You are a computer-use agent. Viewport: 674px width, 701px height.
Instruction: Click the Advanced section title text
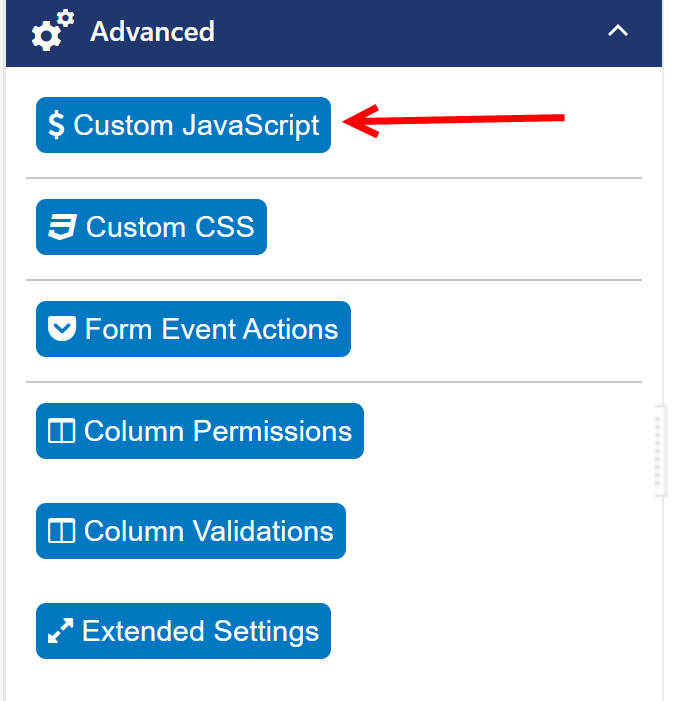(152, 31)
